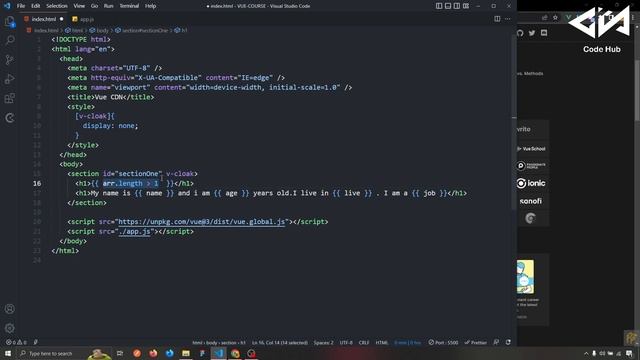
Task: Click the Vue CDN title text
Action: (108, 97)
